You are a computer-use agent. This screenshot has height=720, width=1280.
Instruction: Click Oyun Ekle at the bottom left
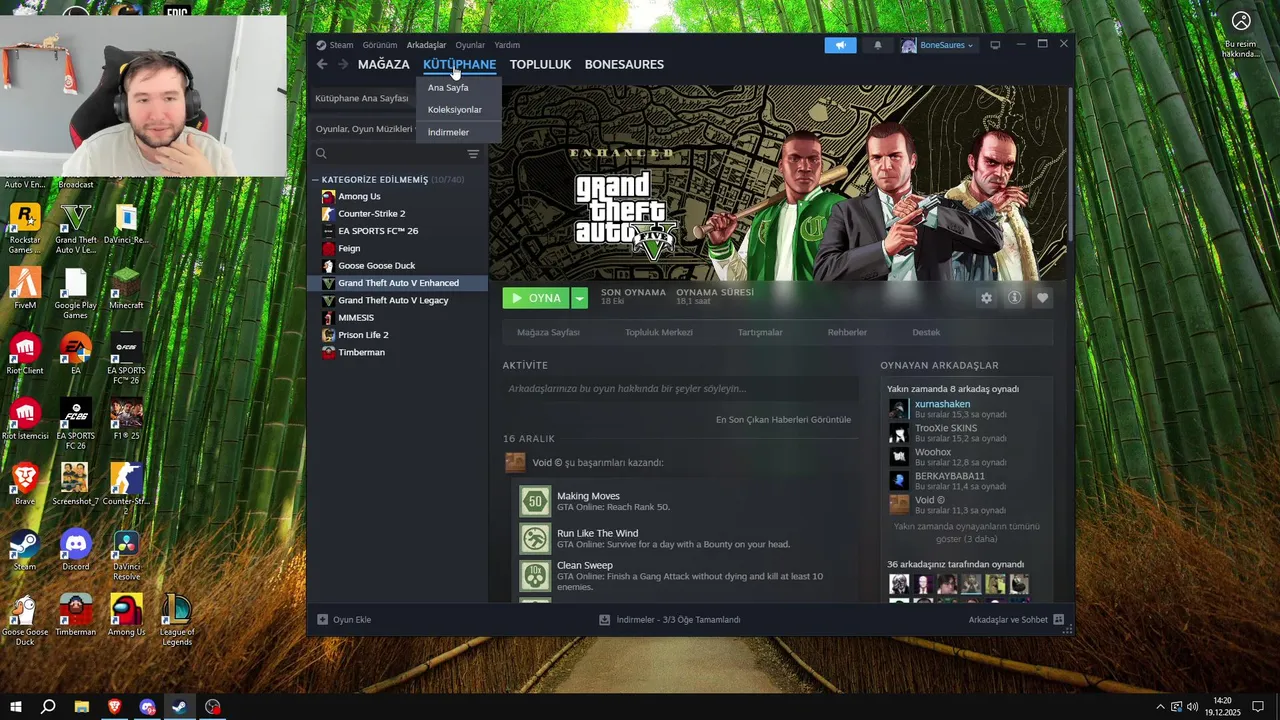pyautogui.click(x=344, y=620)
